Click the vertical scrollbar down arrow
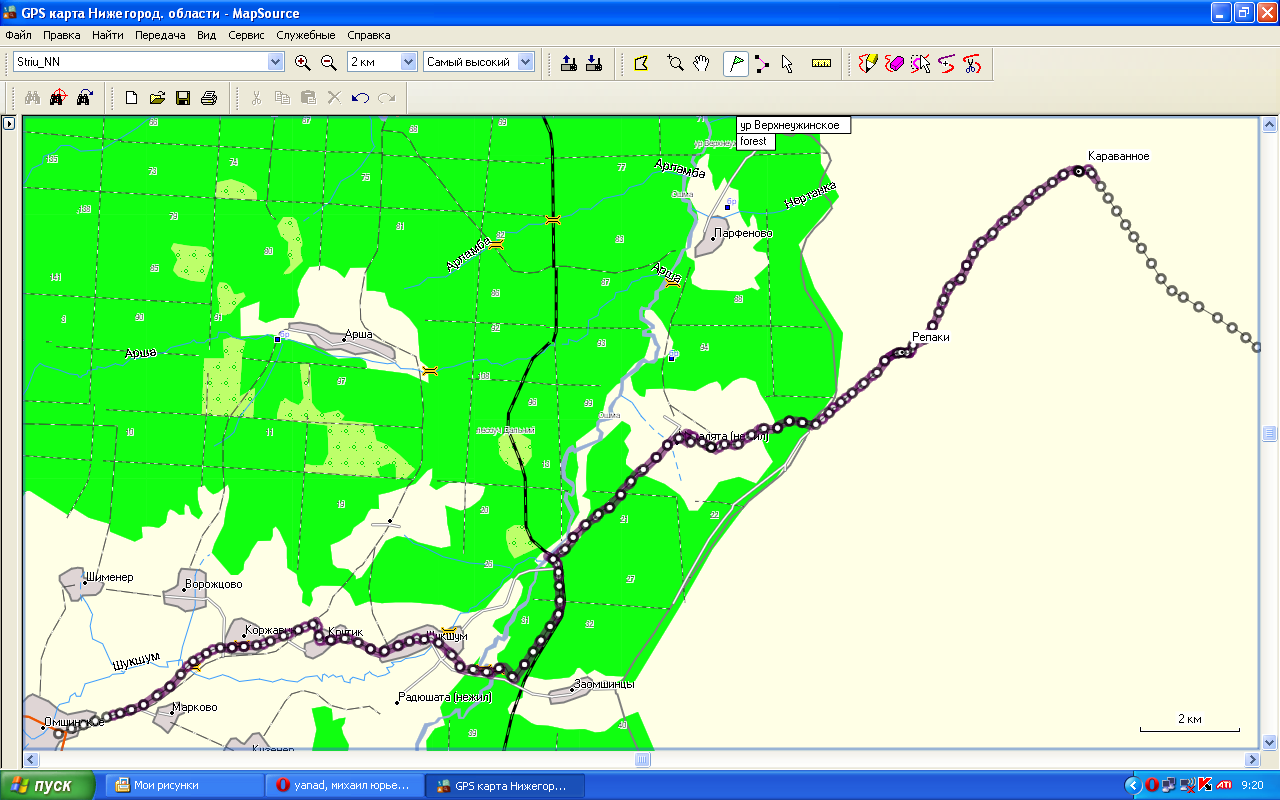 1269,743
